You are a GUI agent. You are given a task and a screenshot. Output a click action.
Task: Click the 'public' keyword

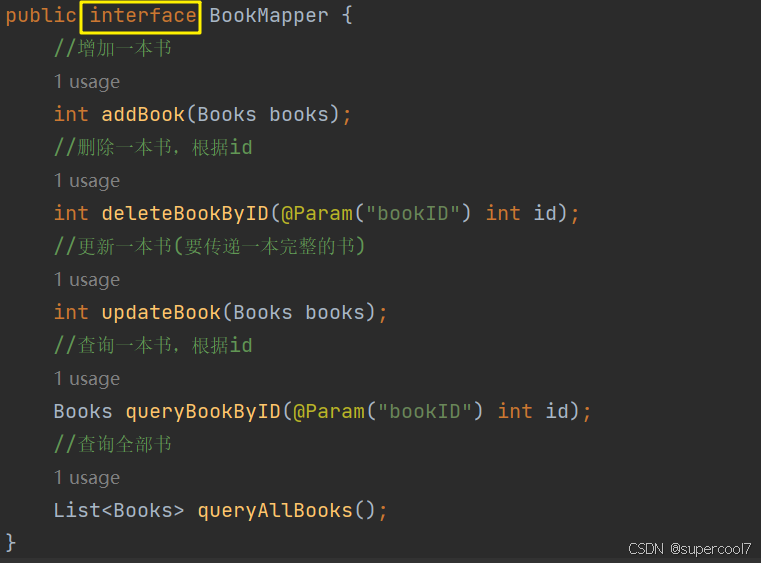click(x=41, y=16)
